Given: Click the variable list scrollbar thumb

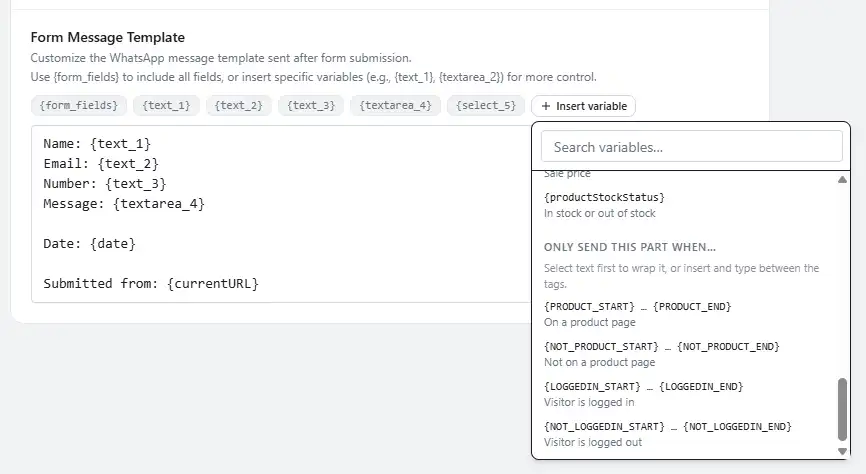Looking at the screenshot, I should [842, 409].
